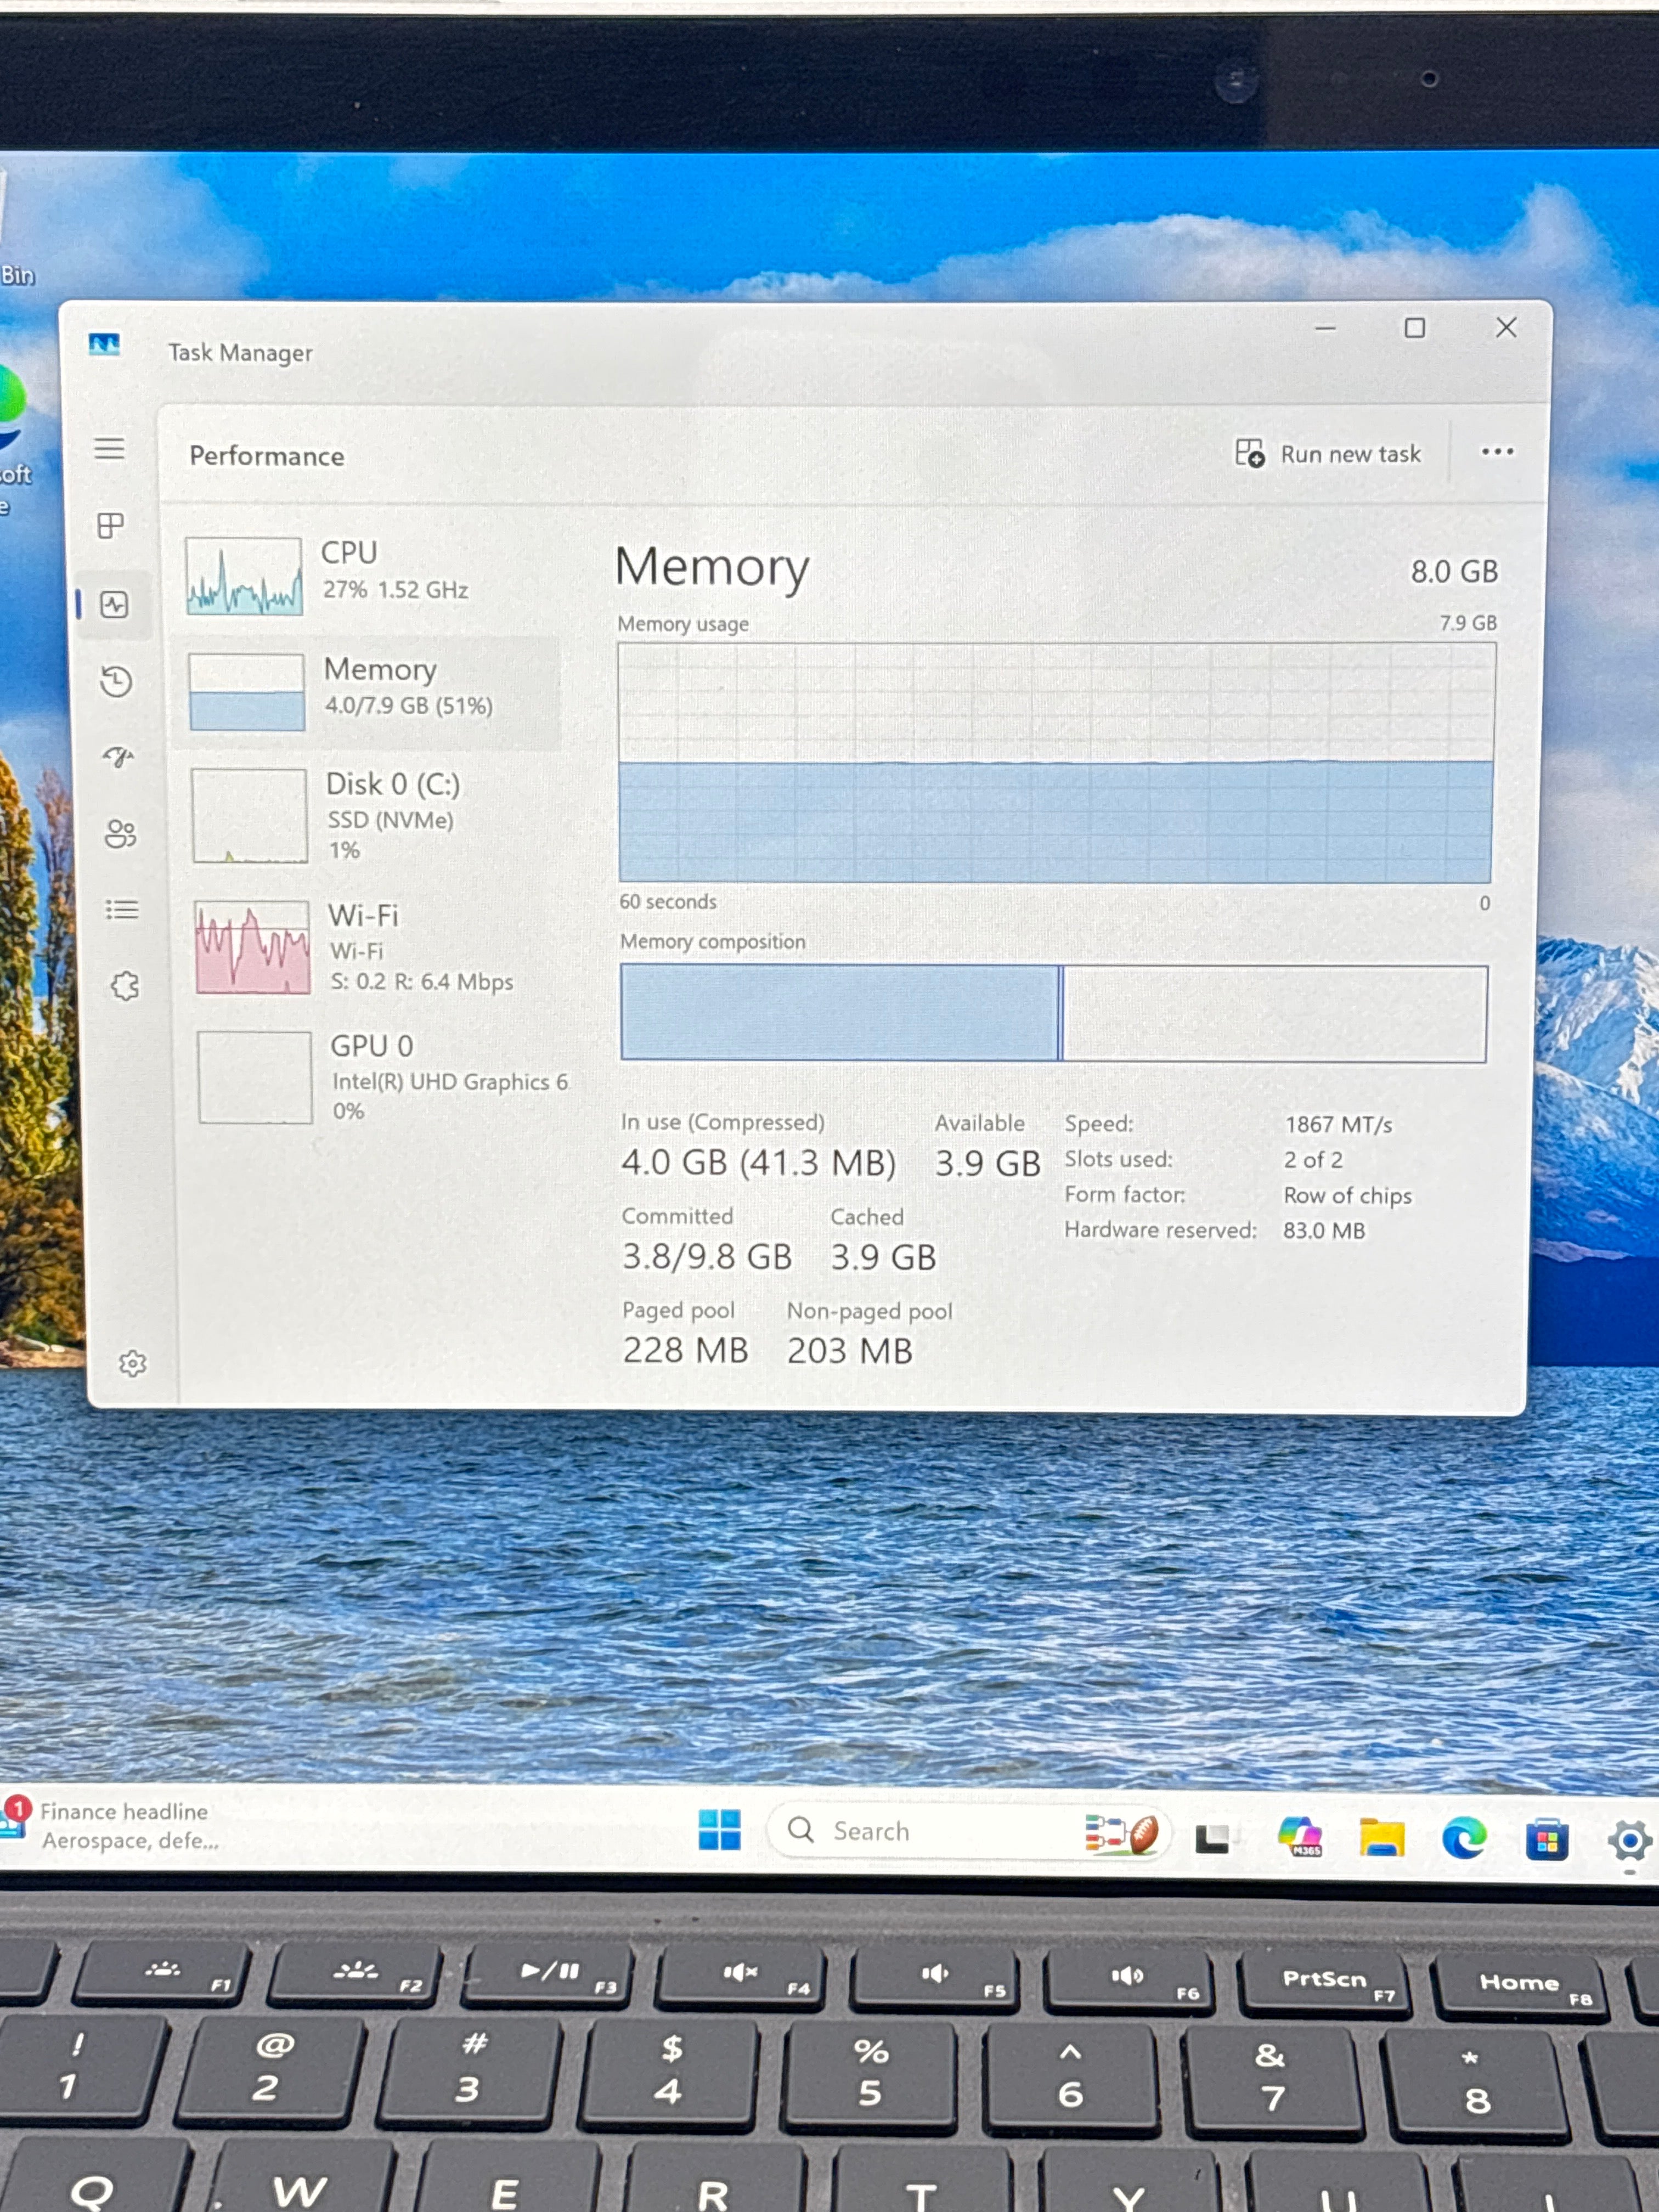Open the Users page icon
1659x2212 pixels.
click(121, 834)
